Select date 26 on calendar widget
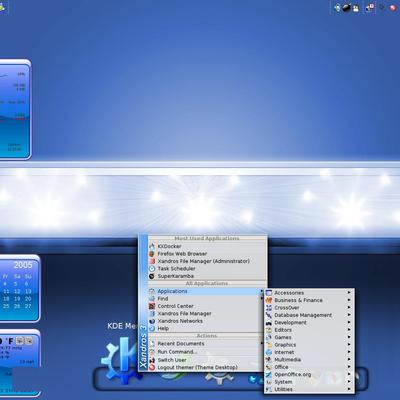This screenshot has width=400, height=400. pos(17,306)
